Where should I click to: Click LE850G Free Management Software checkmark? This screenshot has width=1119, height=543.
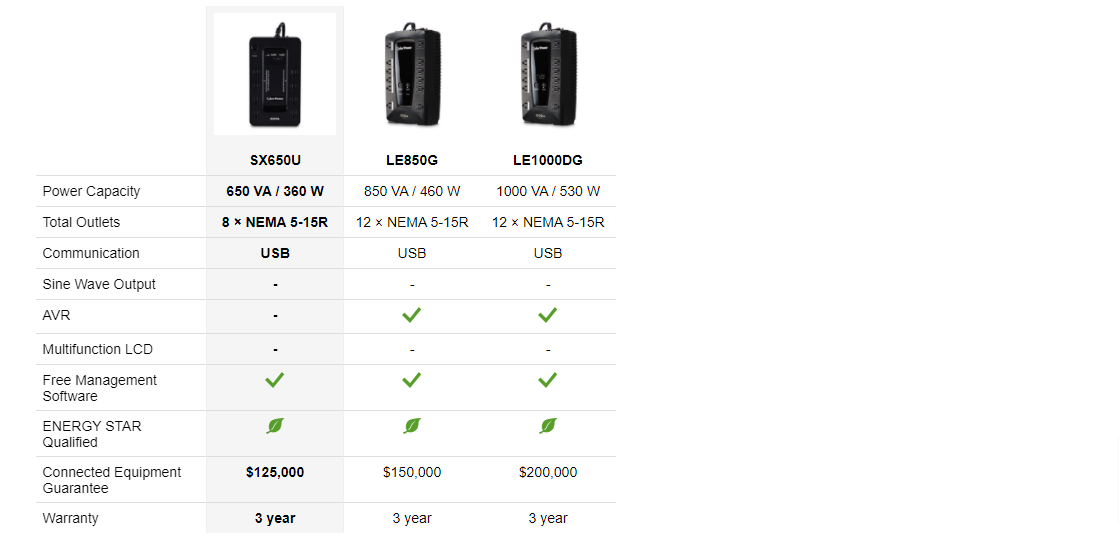point(411,380)
